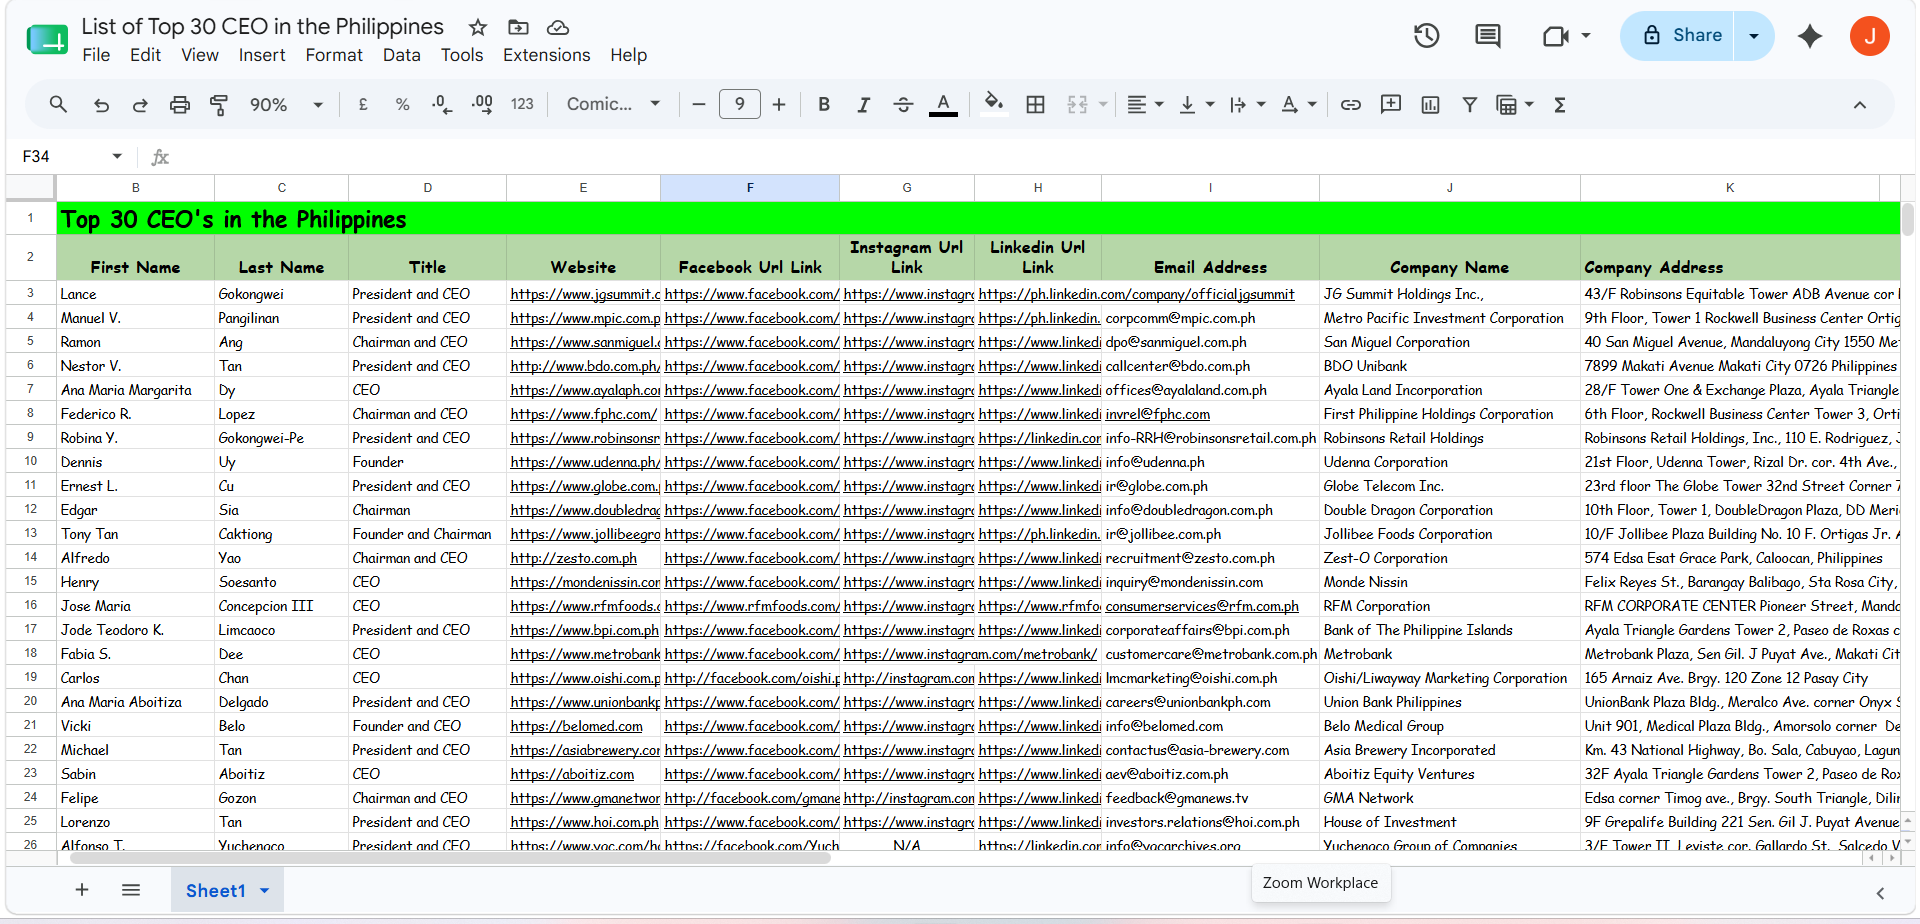Format as percent
Viewport: 1920px width, 924px height.
pyautogui.click(x=402, y=104)
